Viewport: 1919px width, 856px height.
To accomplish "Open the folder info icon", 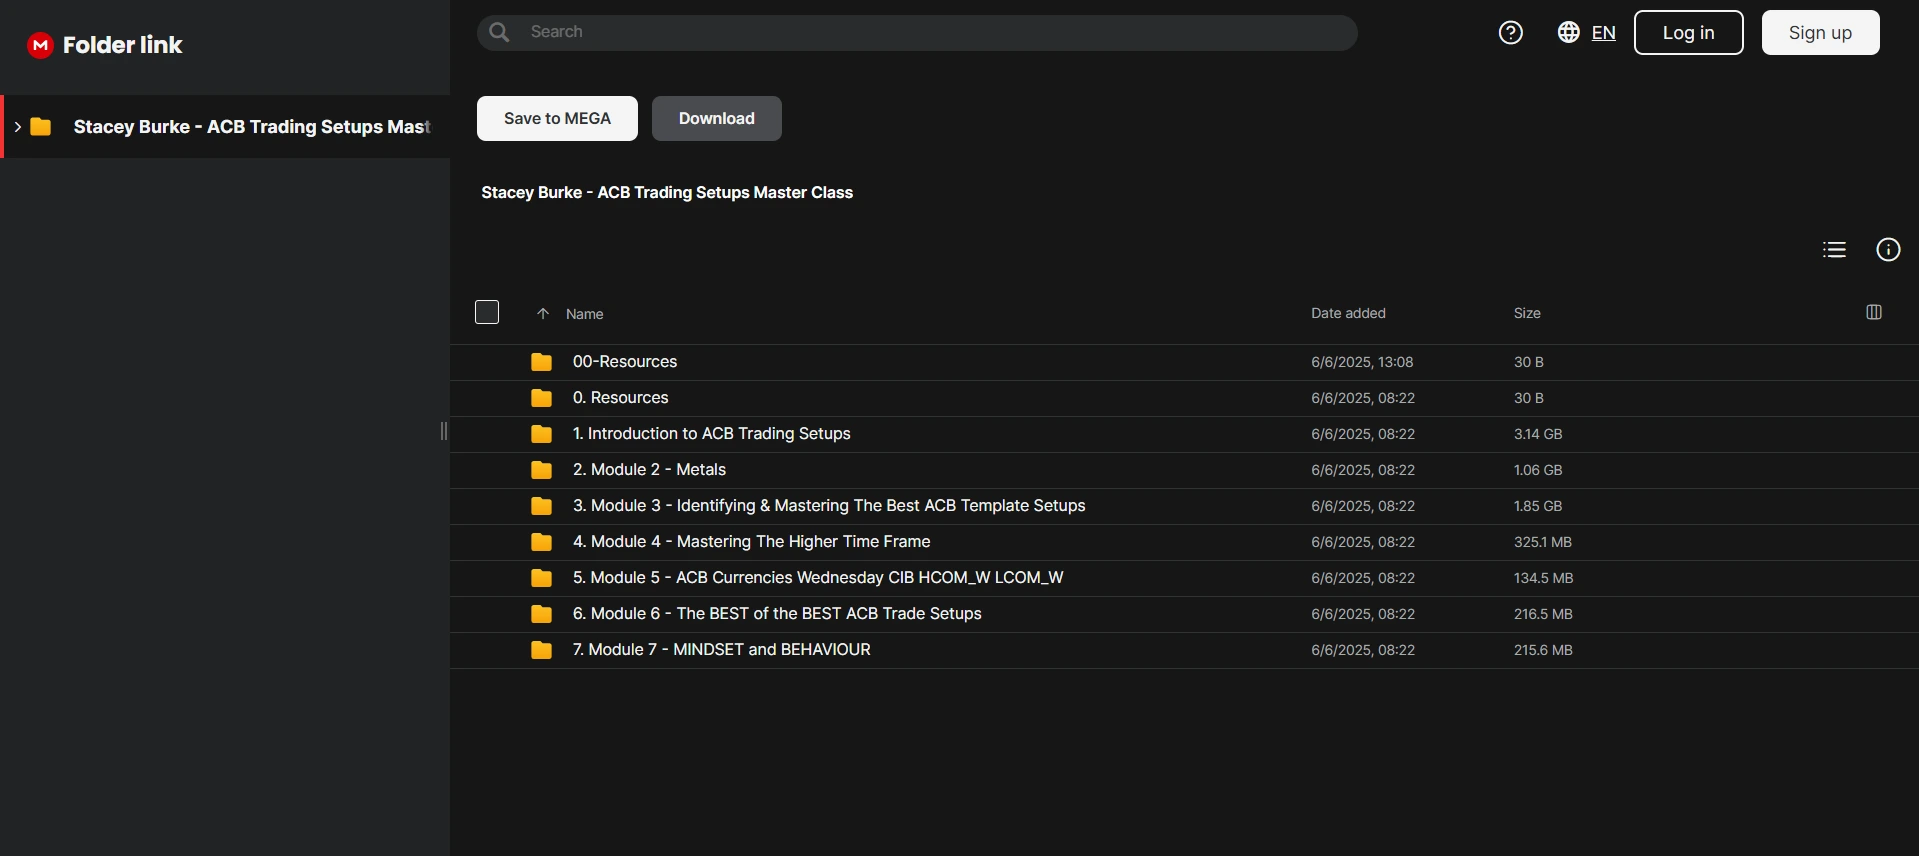I will pyautogui.click(x=1888, y=250).
